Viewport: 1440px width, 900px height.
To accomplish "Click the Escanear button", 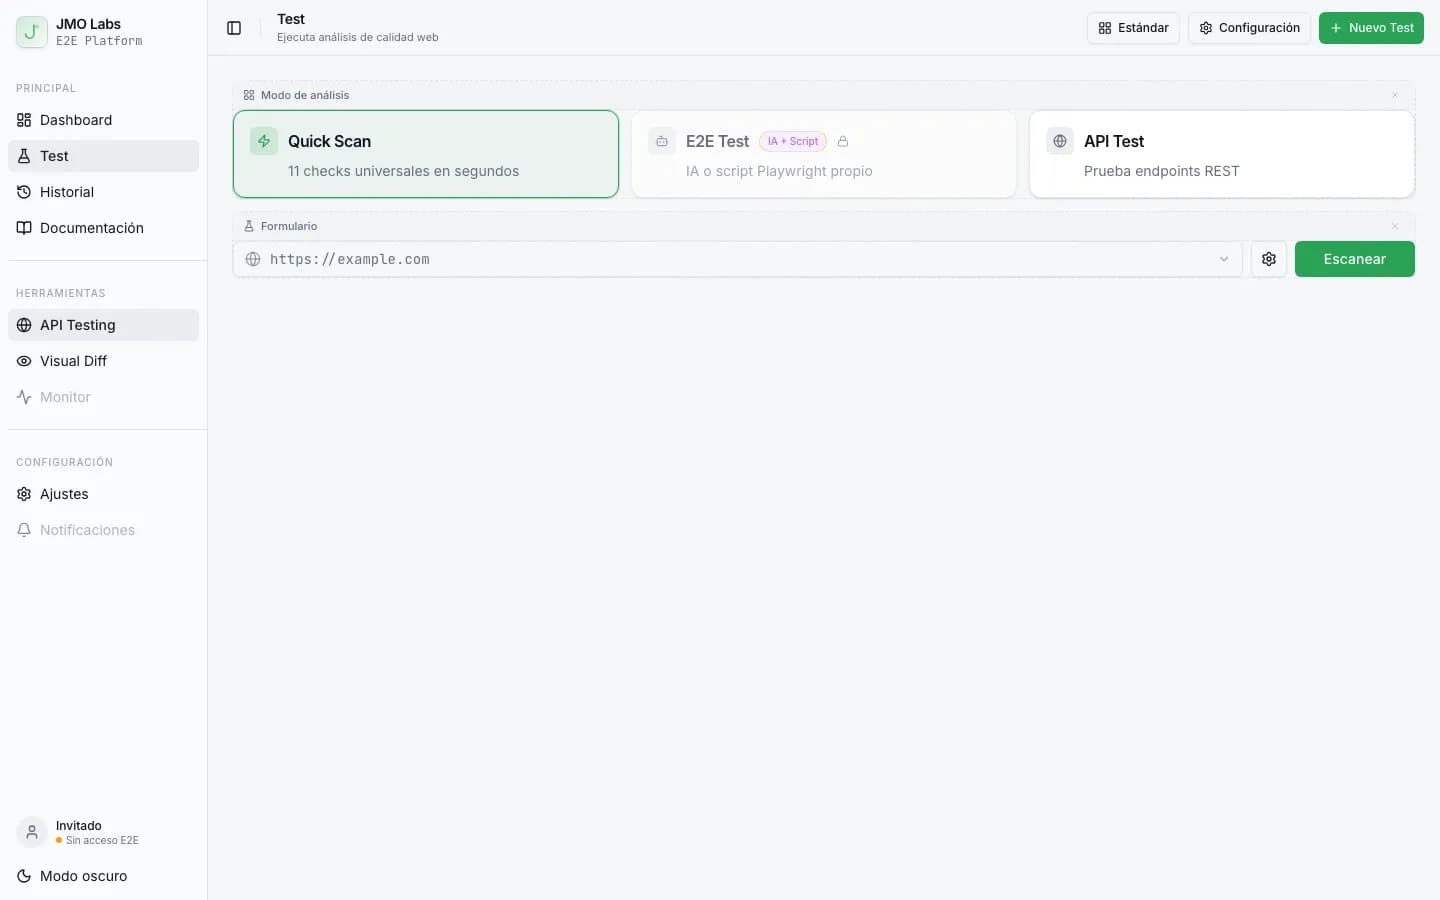I will [1354, 259].
